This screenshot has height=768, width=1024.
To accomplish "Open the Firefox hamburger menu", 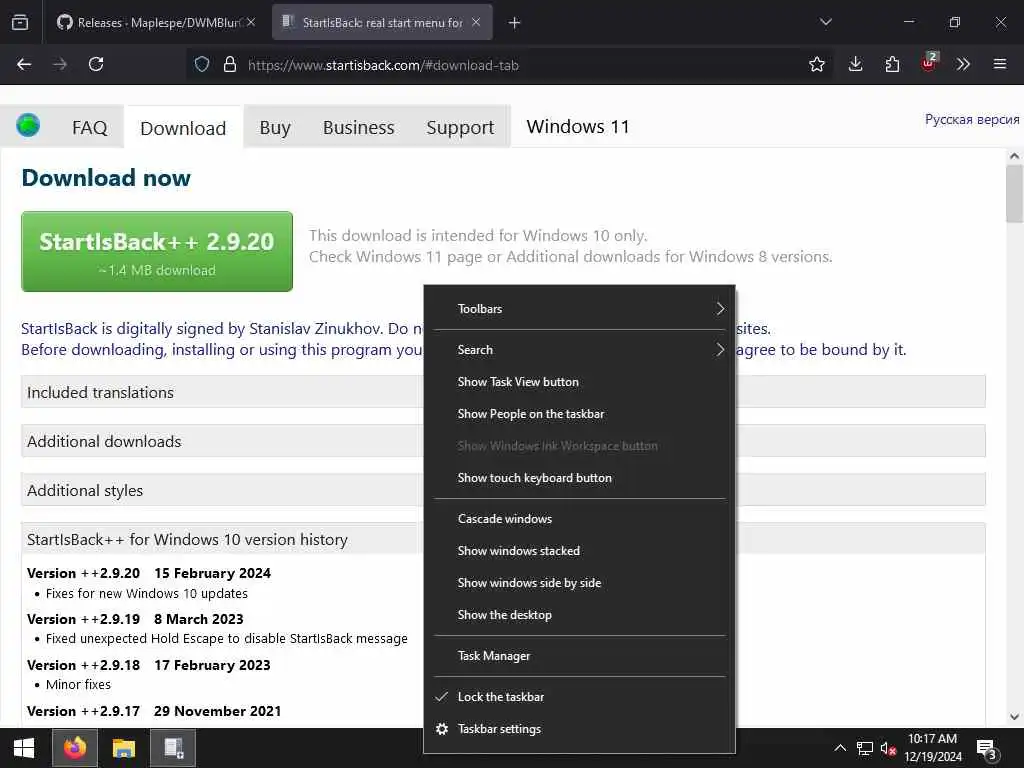I will [999, 64].
